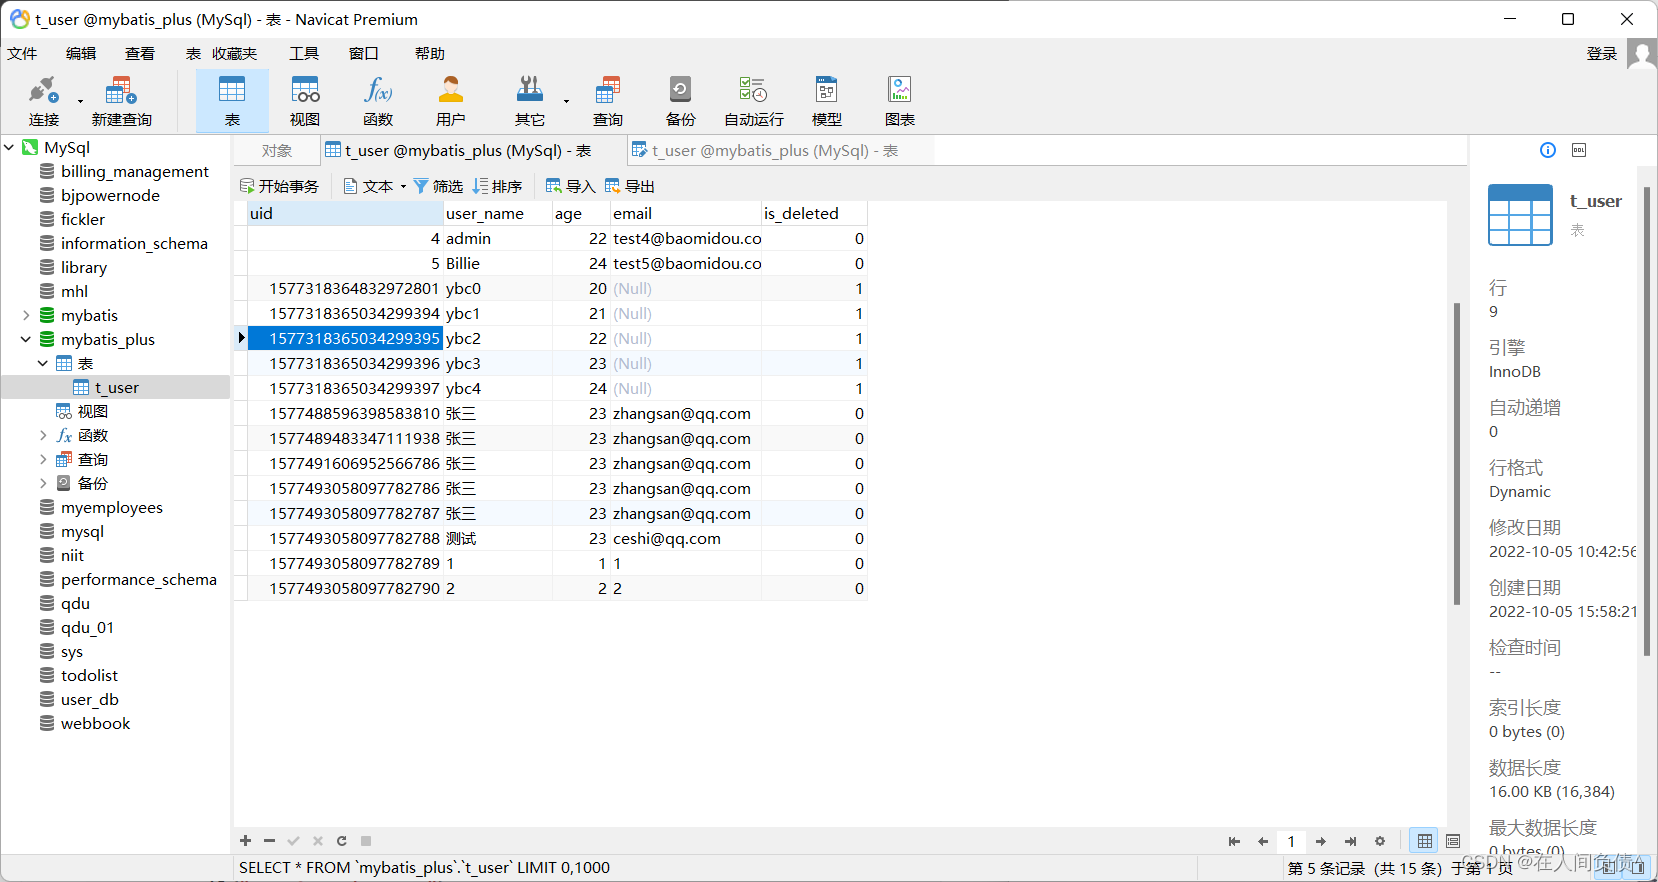Open the Others (其它) dropdown arrow
This screenshot has width=1658, height=882.
tap(566, 101)
